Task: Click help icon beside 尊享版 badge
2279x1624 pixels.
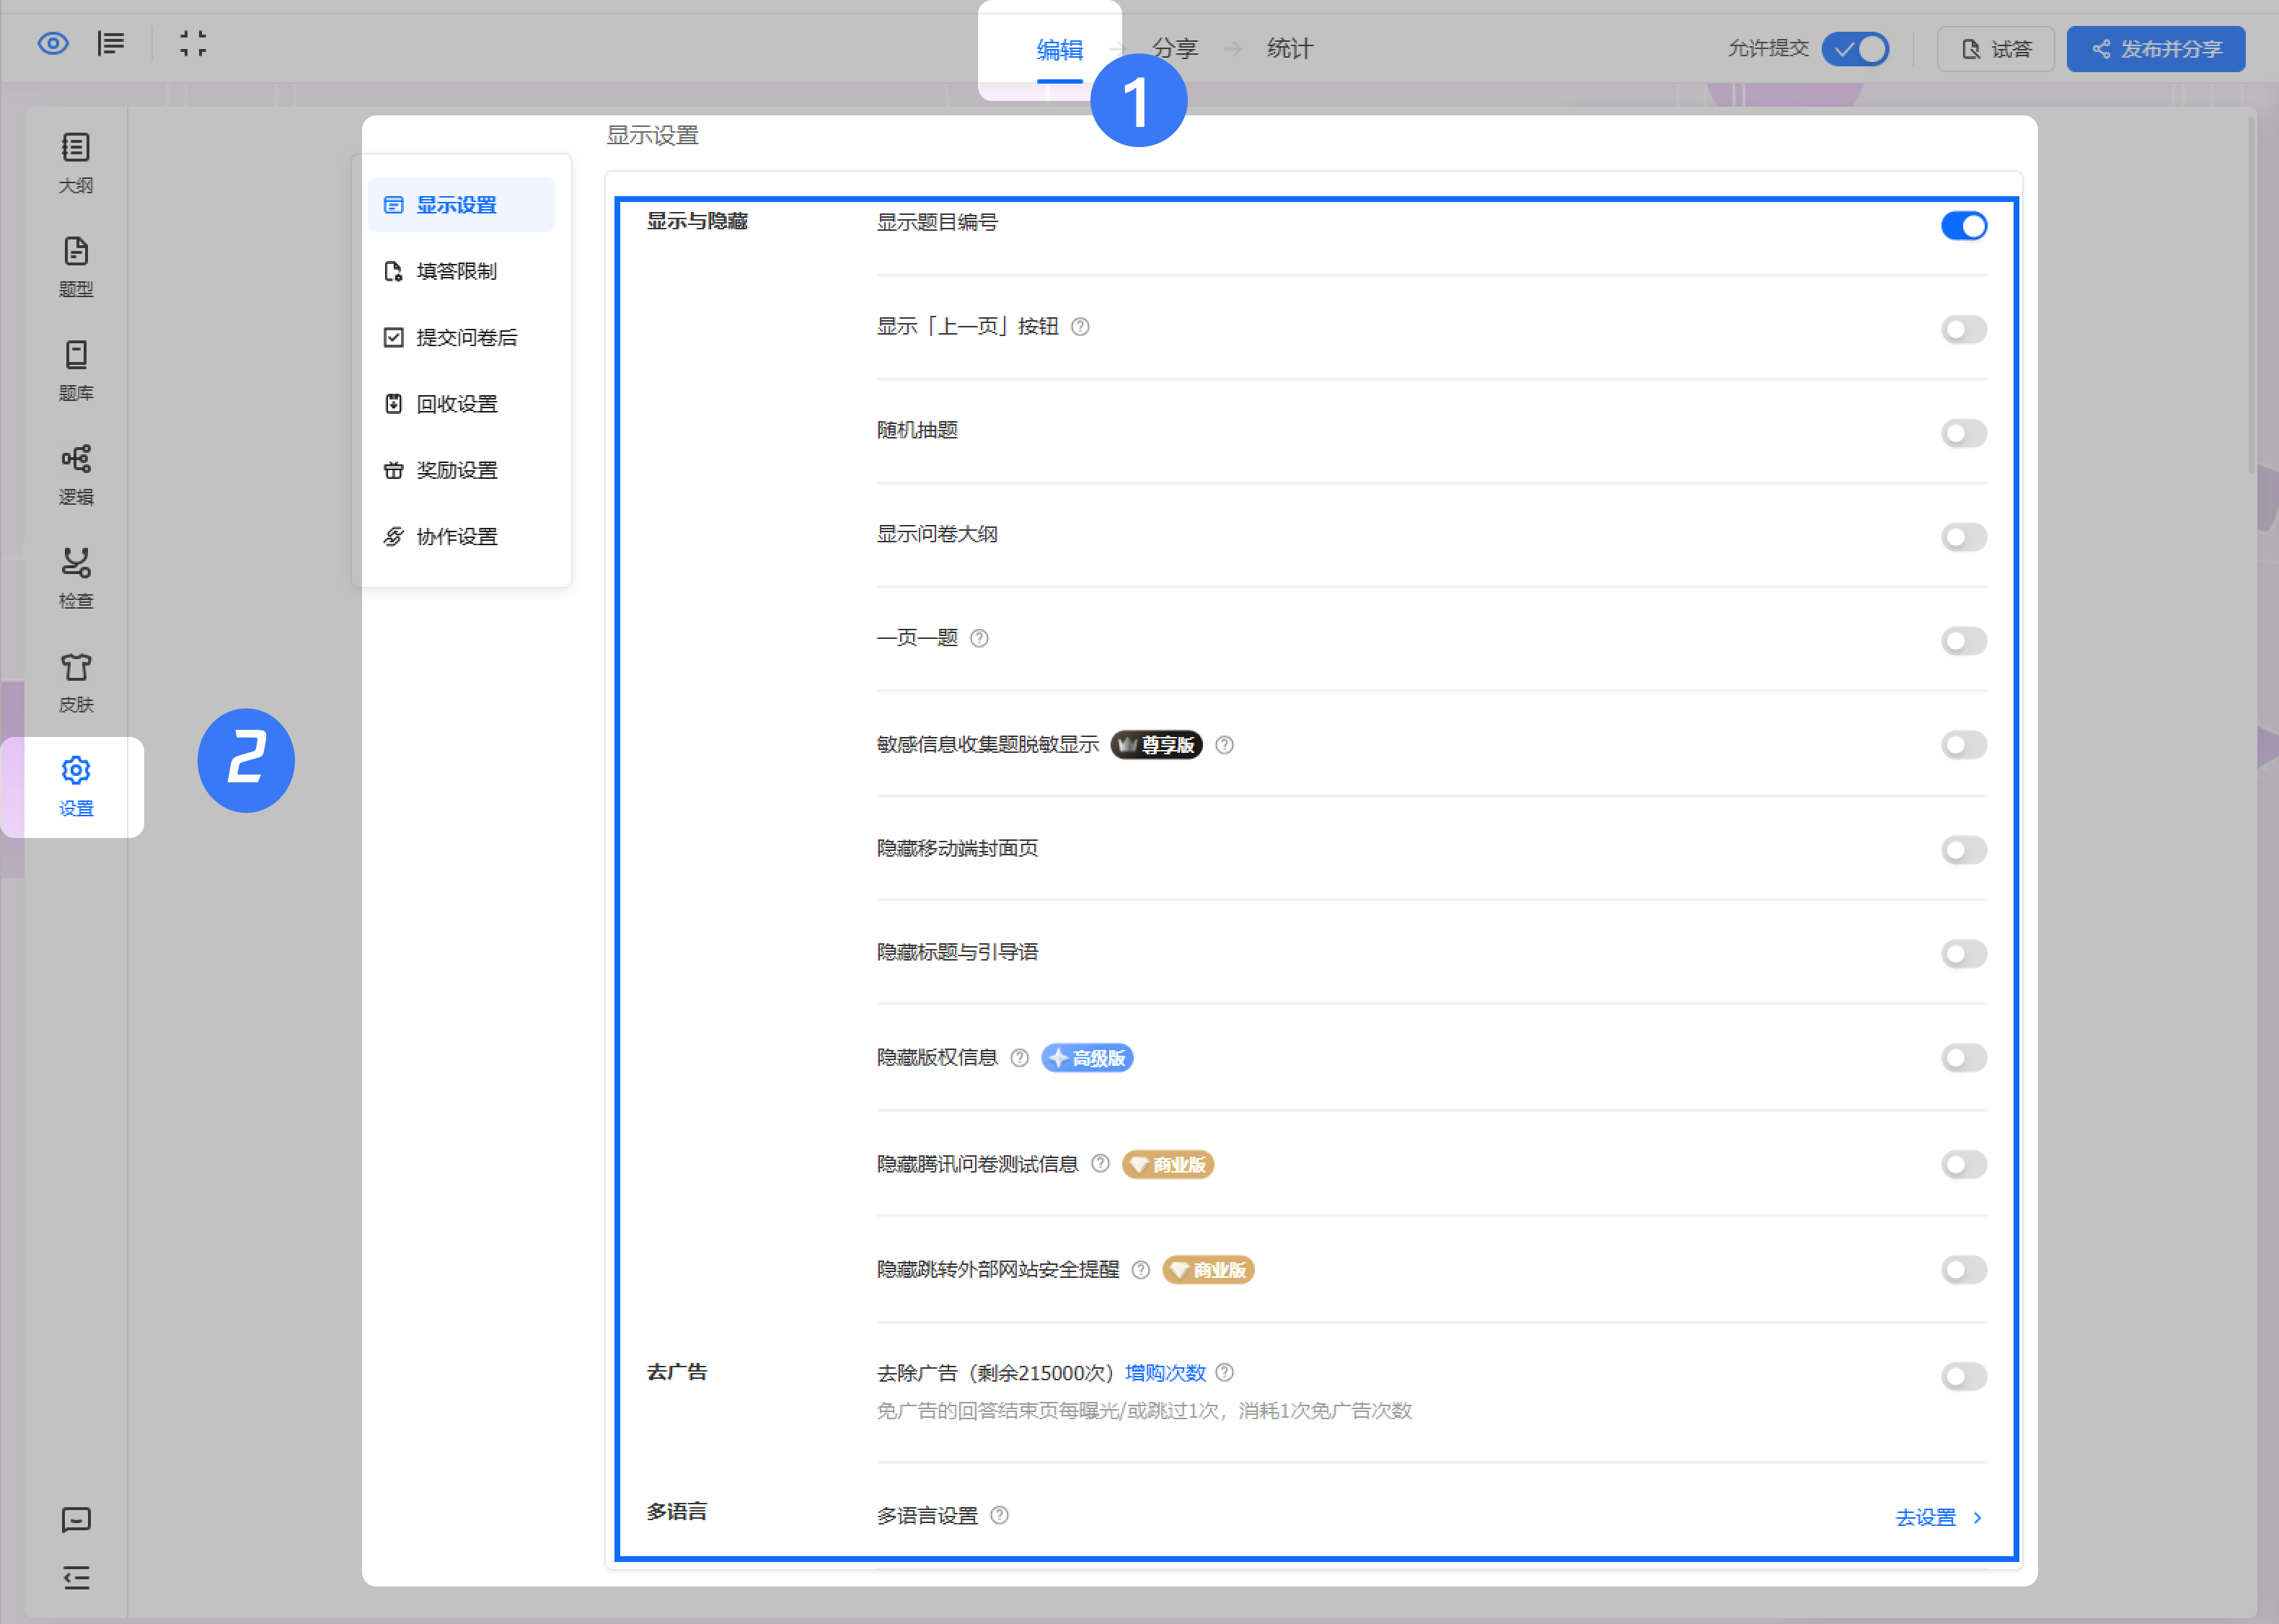Action: pos(1225,745)
